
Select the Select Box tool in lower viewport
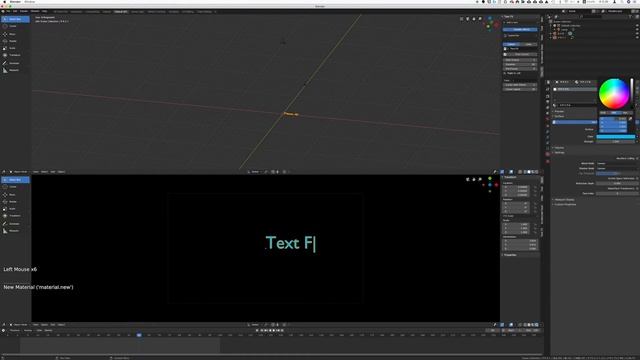click(x=15, y=180)
